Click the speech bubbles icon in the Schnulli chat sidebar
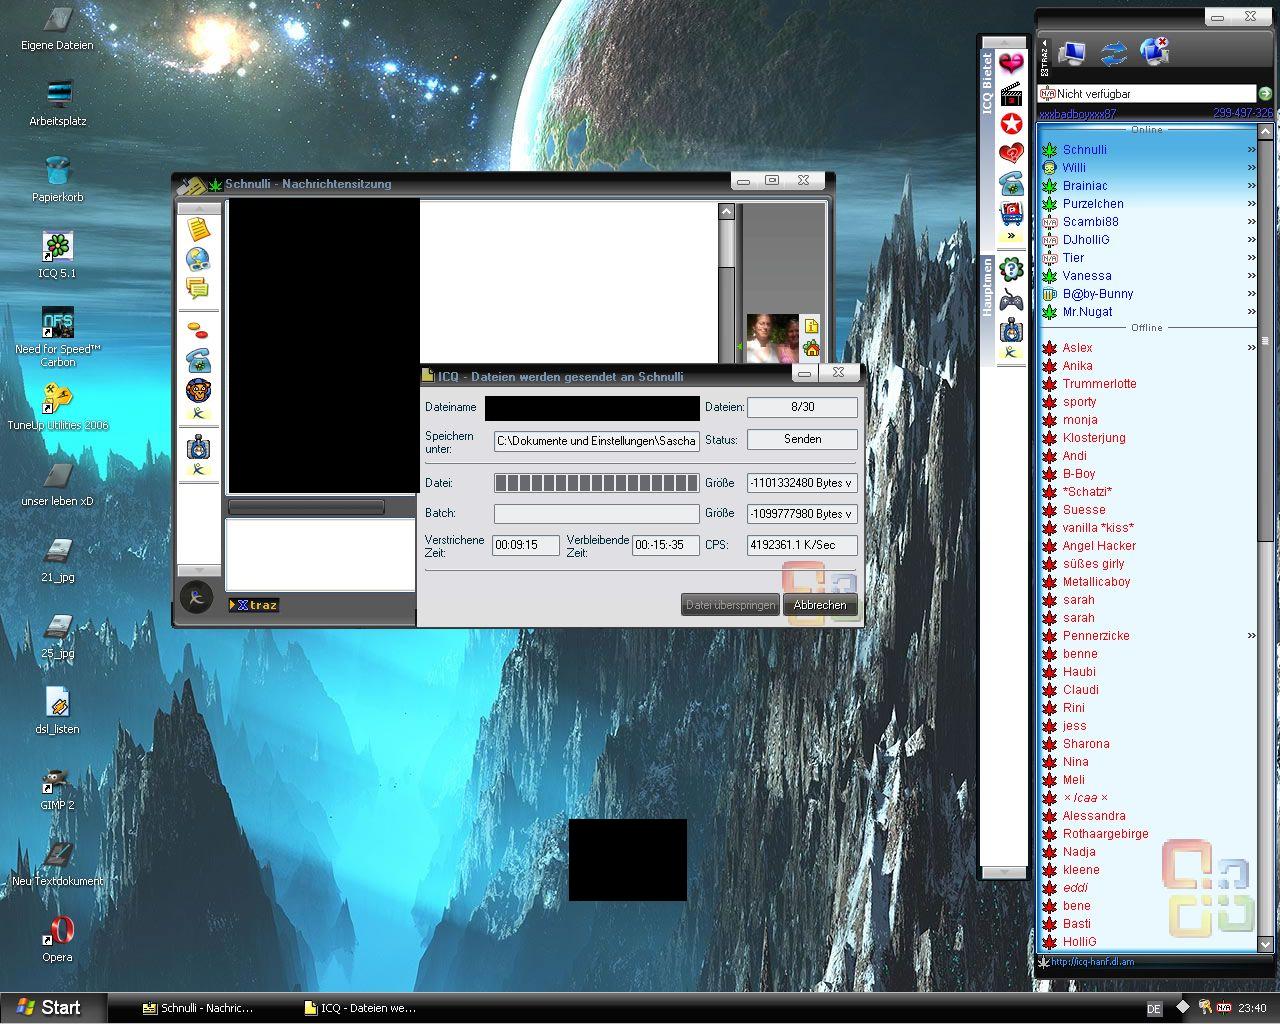Image resolution: width=1280 pixels, height=1024 pixels. coord(198,289)
